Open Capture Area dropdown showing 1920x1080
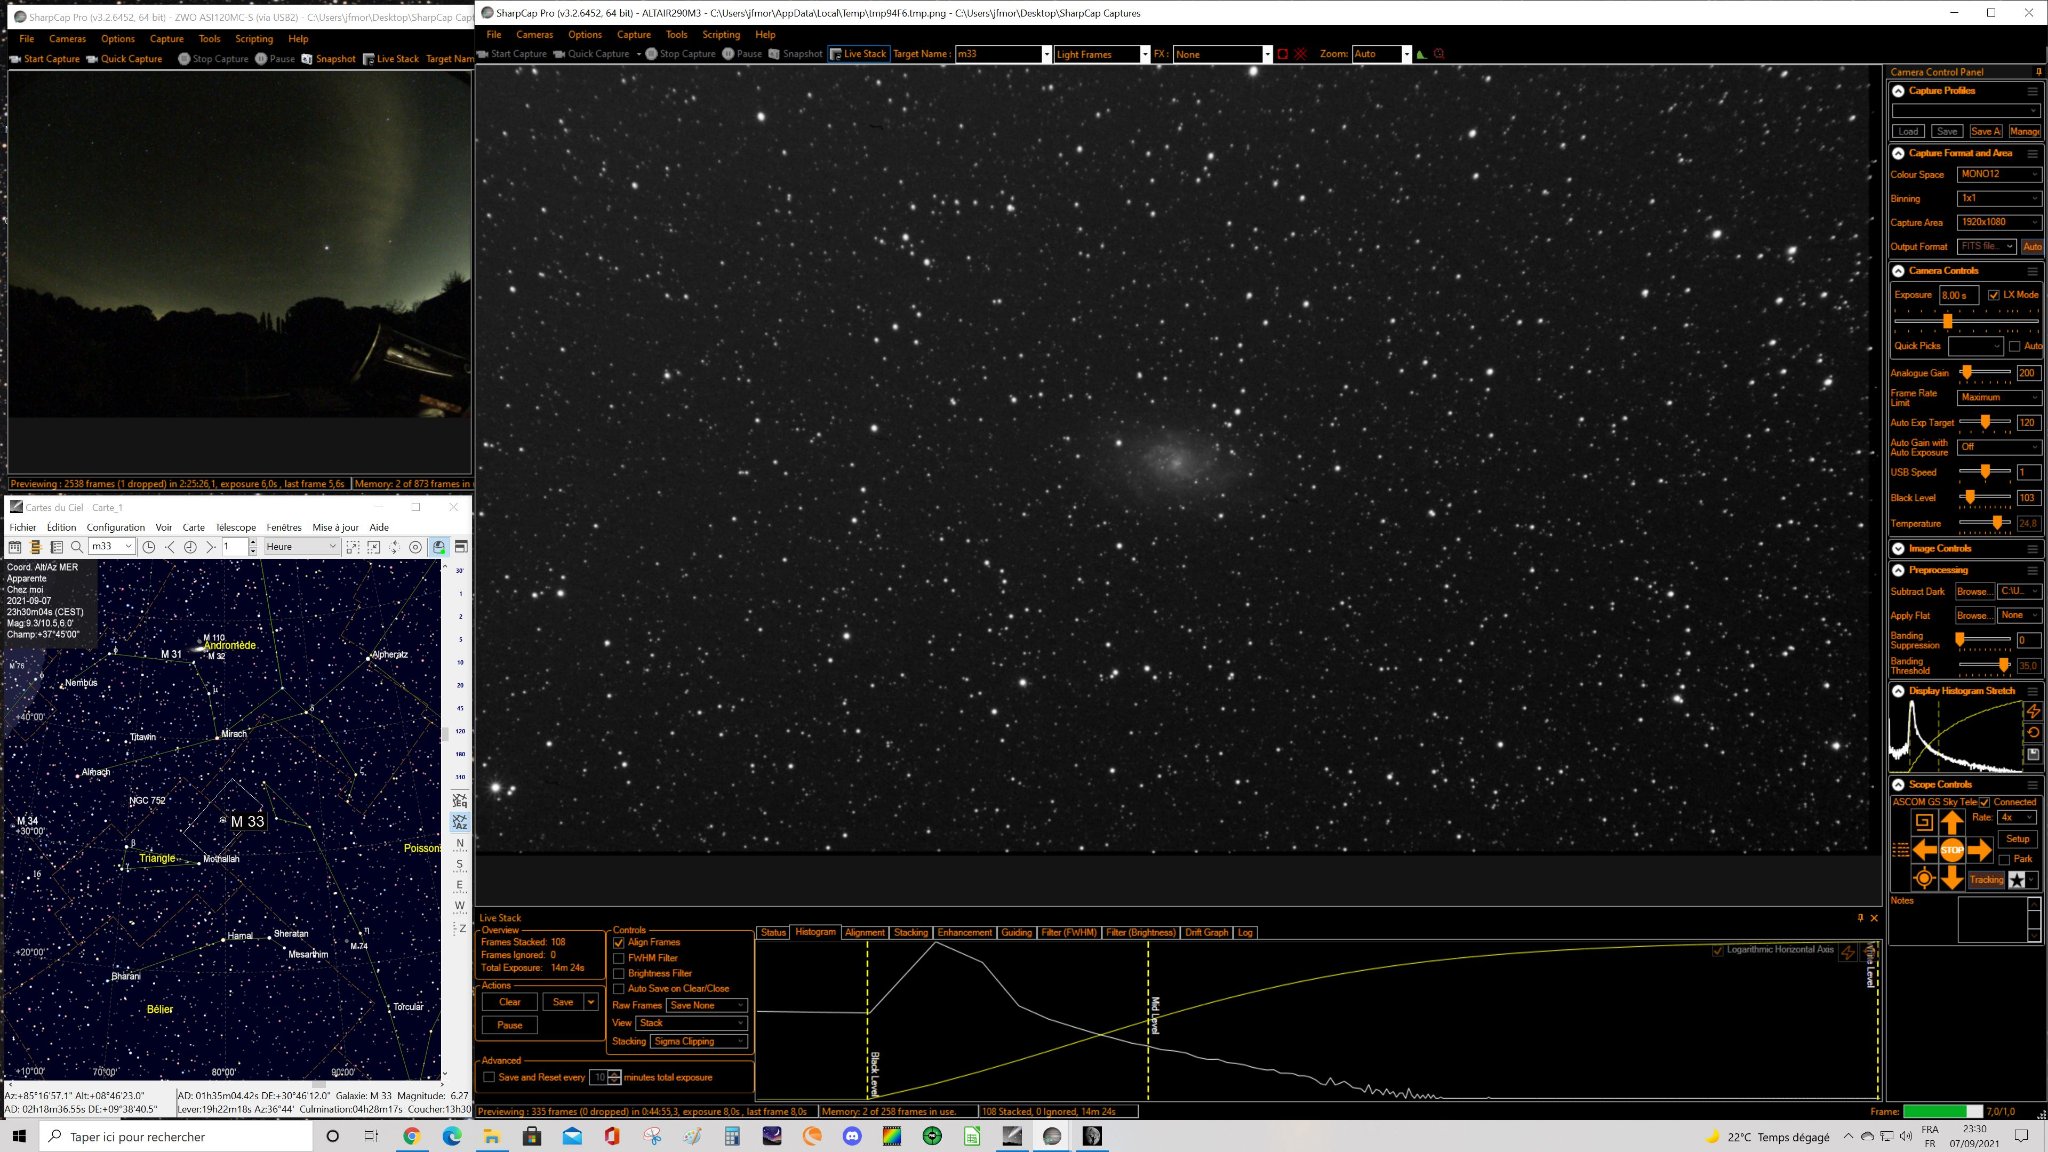The width and height of the screenshot is (2048, 1152). tap(1998, 222)
